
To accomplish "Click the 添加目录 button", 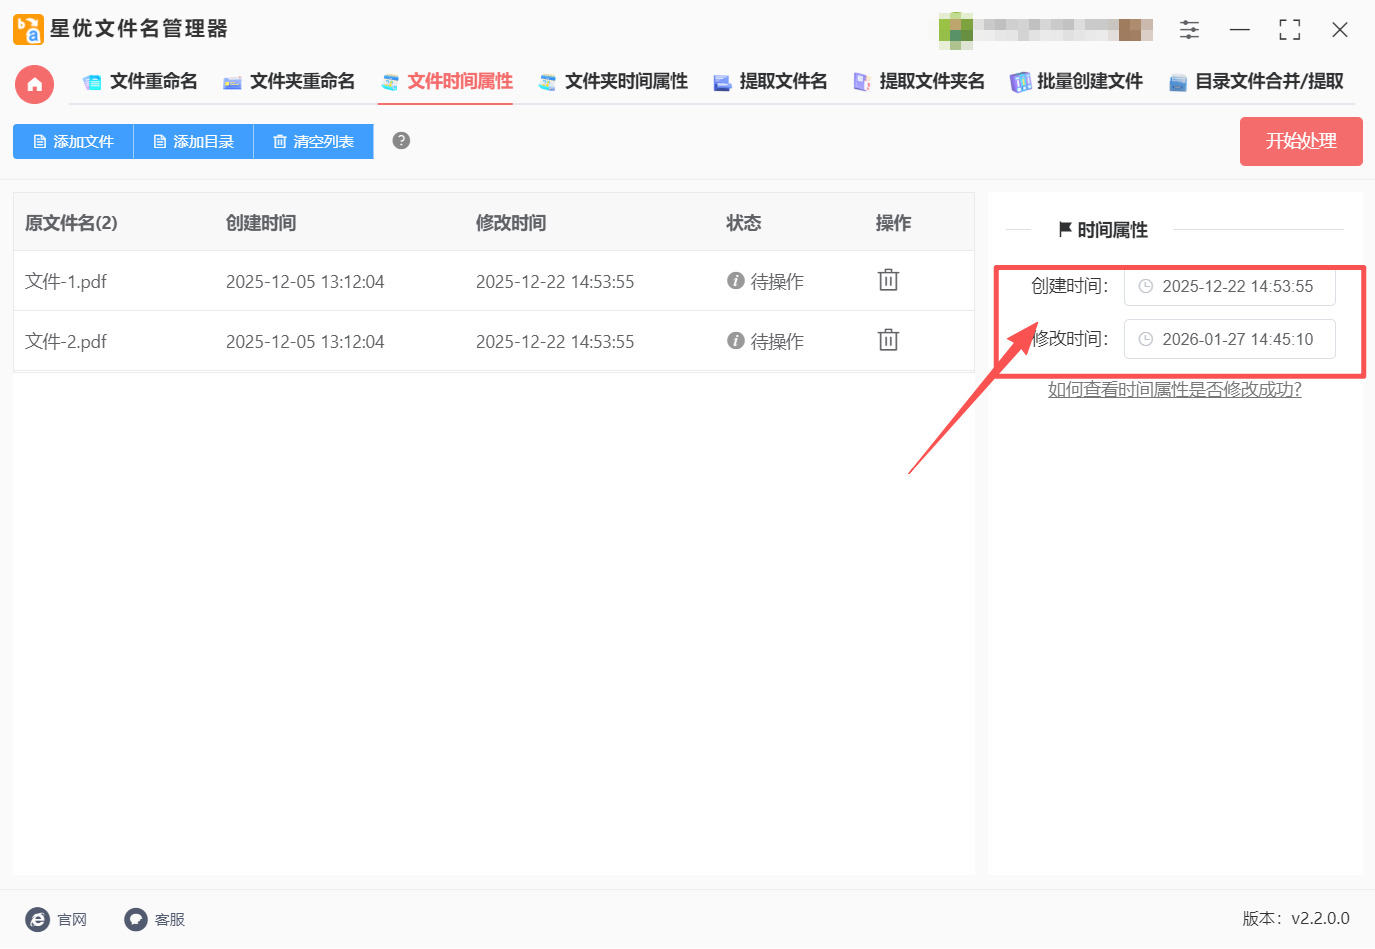I will (x=193, y=142).
